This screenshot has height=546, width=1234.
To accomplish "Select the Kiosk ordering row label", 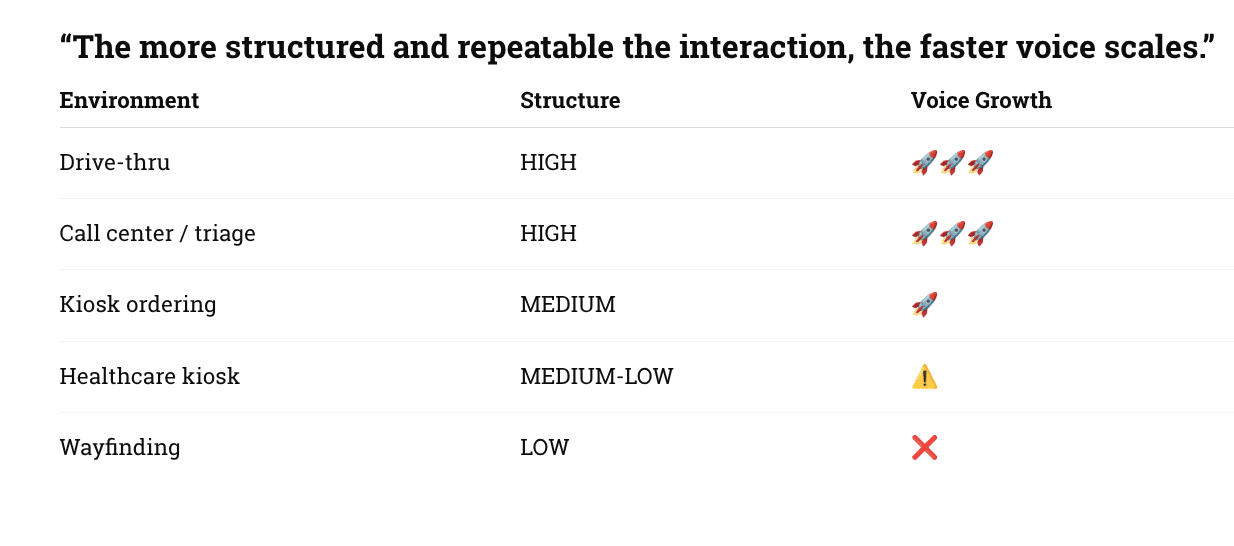I will (138, 305).
